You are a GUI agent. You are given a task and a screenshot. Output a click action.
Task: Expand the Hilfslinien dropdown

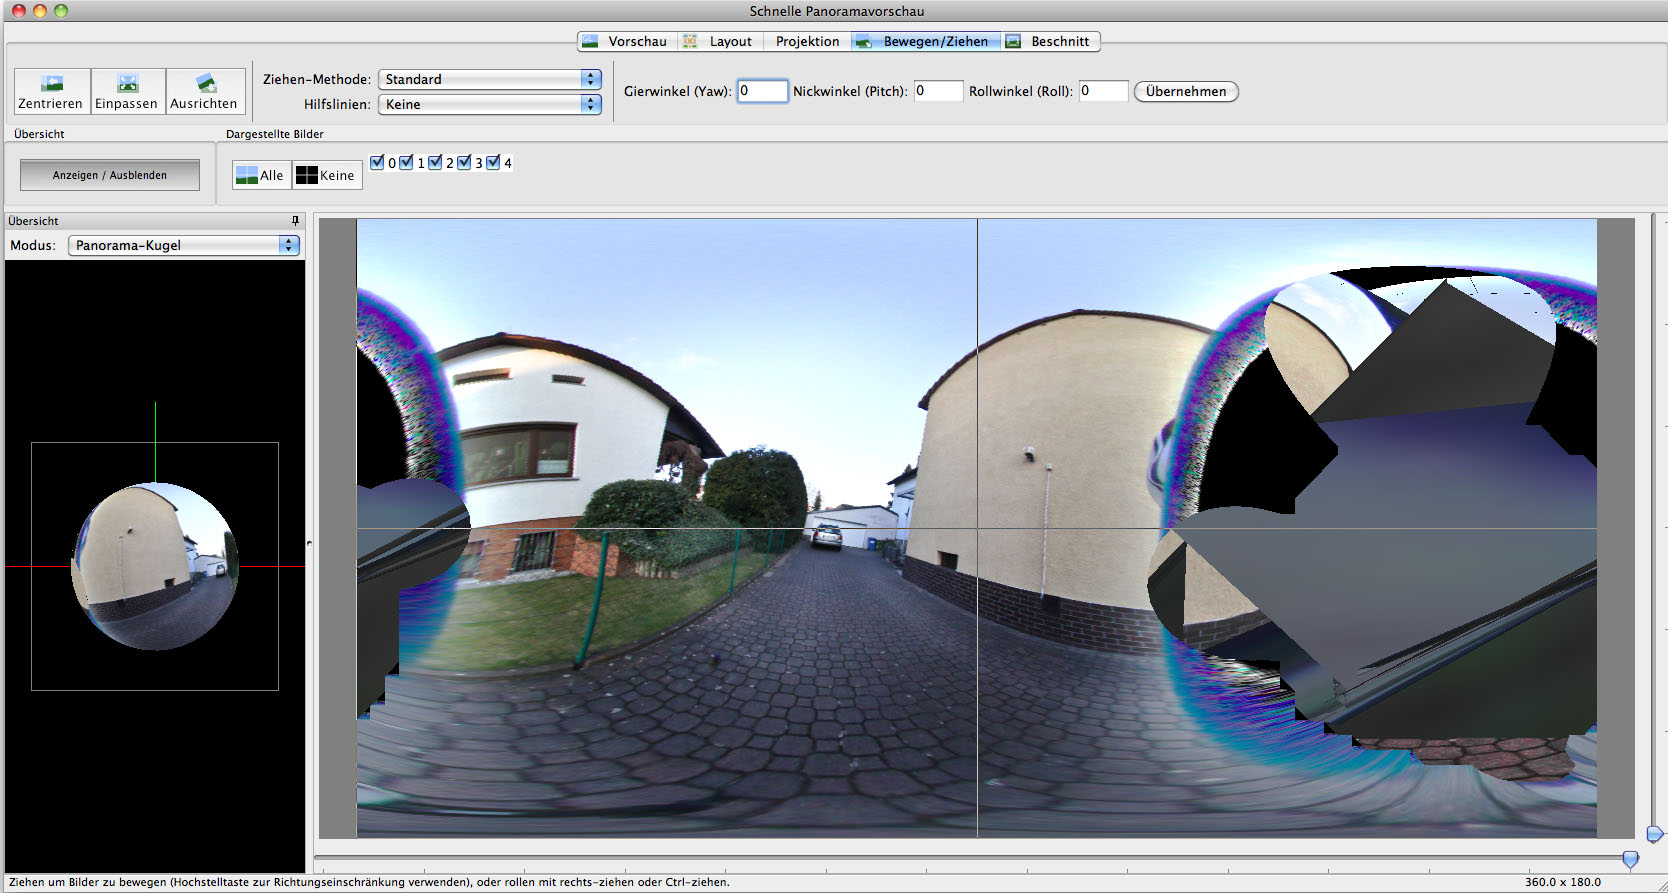pos(489,104)
